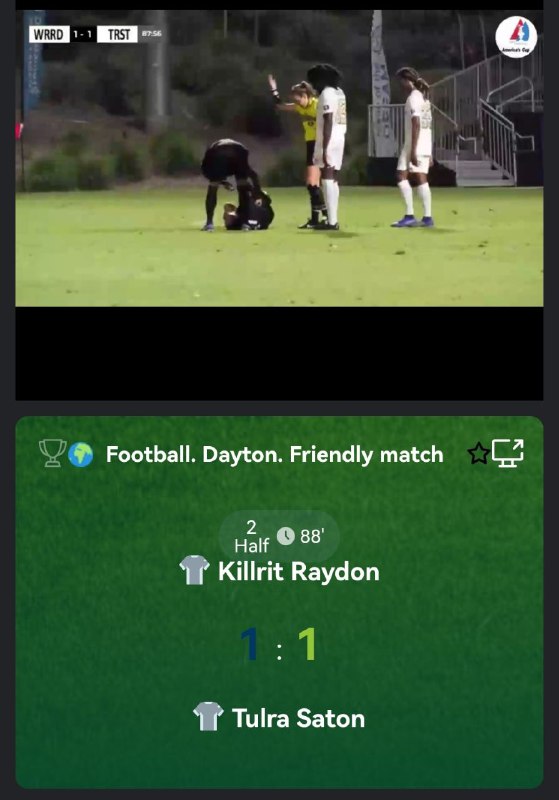Screen dimensions: 559x800
Task: Click the green away score 1
Action: pos(308,644)
